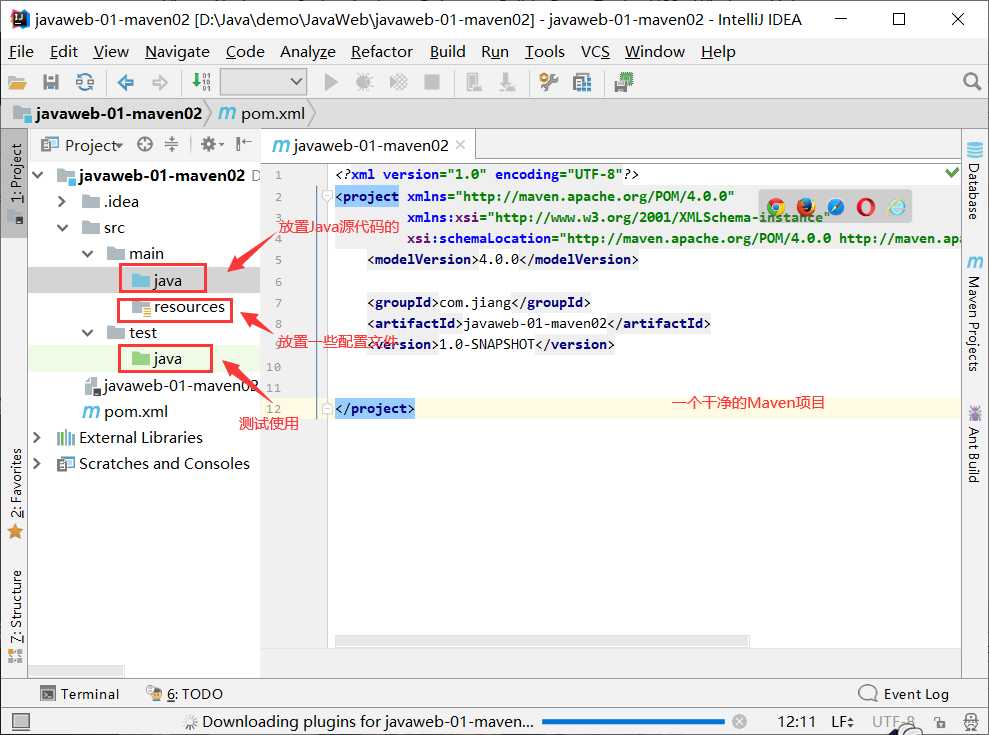
Task: Click the Run with Coverage icon
Action: [398, 82]
